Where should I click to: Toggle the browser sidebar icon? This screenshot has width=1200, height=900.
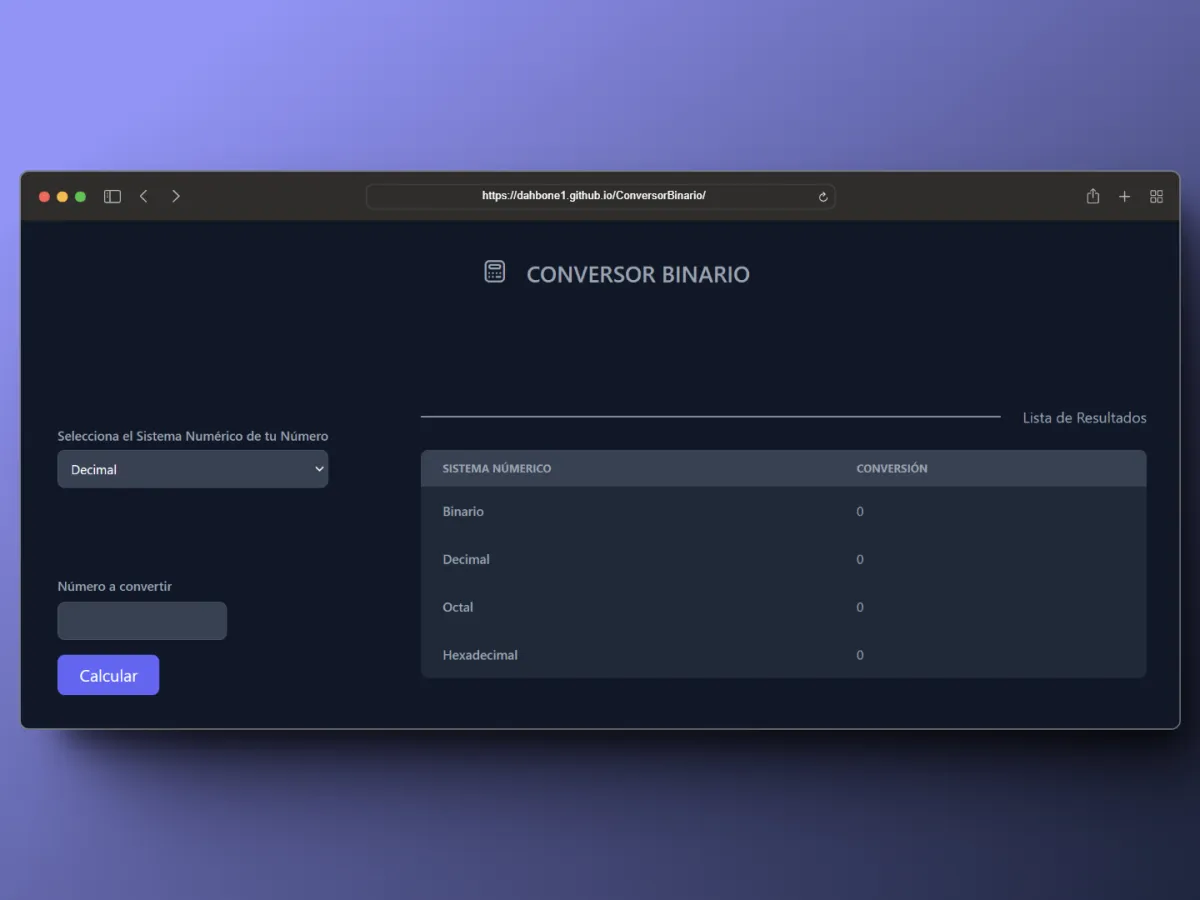(x=112, y=197)
